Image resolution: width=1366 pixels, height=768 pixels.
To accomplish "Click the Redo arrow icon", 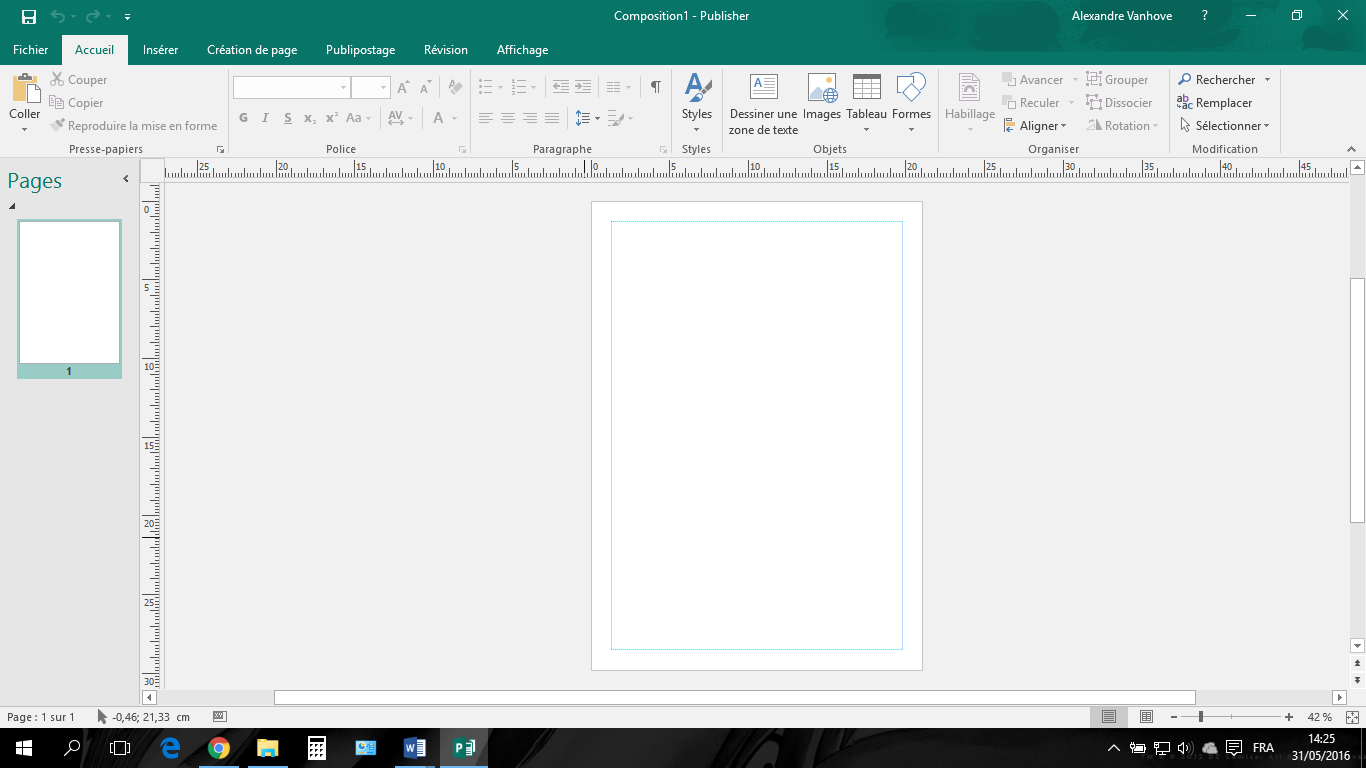I will coord(92,16).
